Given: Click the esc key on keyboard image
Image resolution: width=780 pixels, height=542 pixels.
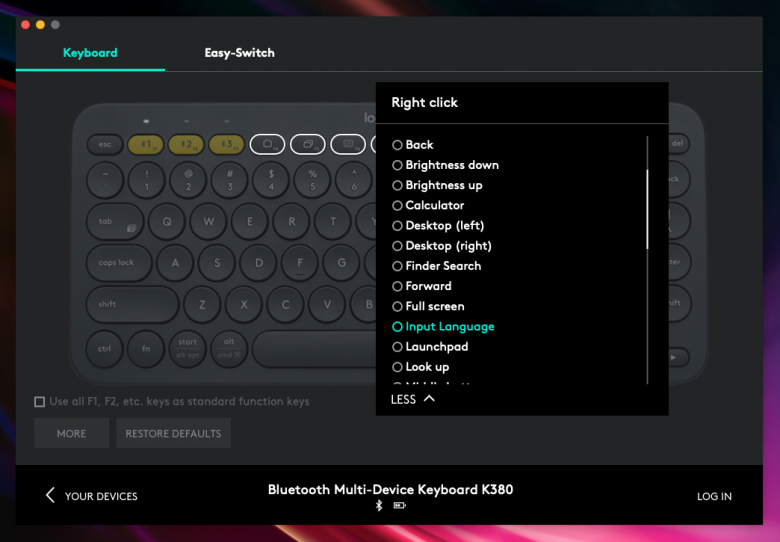Looking at the screenshot, I should (105, 144).
